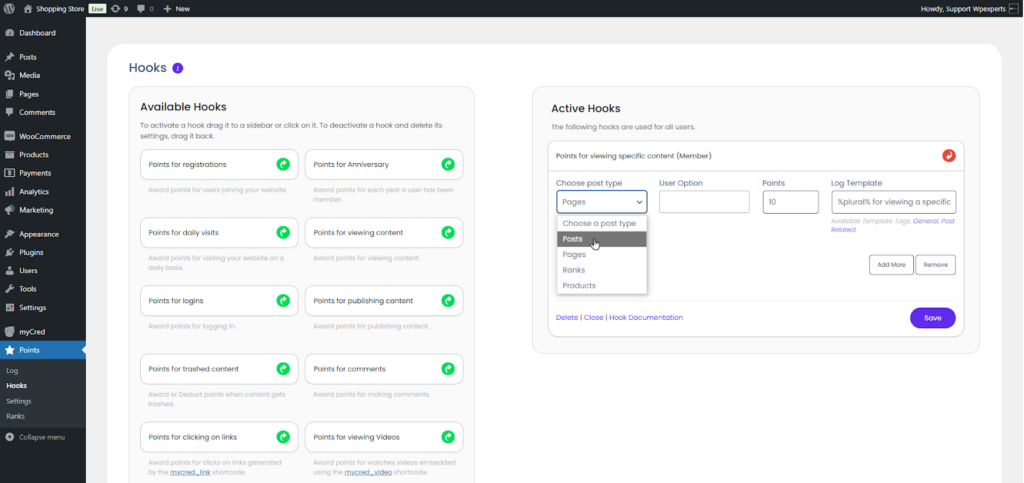
Task: Click green arrow on Points for daily visits
Action: point(283,232)
